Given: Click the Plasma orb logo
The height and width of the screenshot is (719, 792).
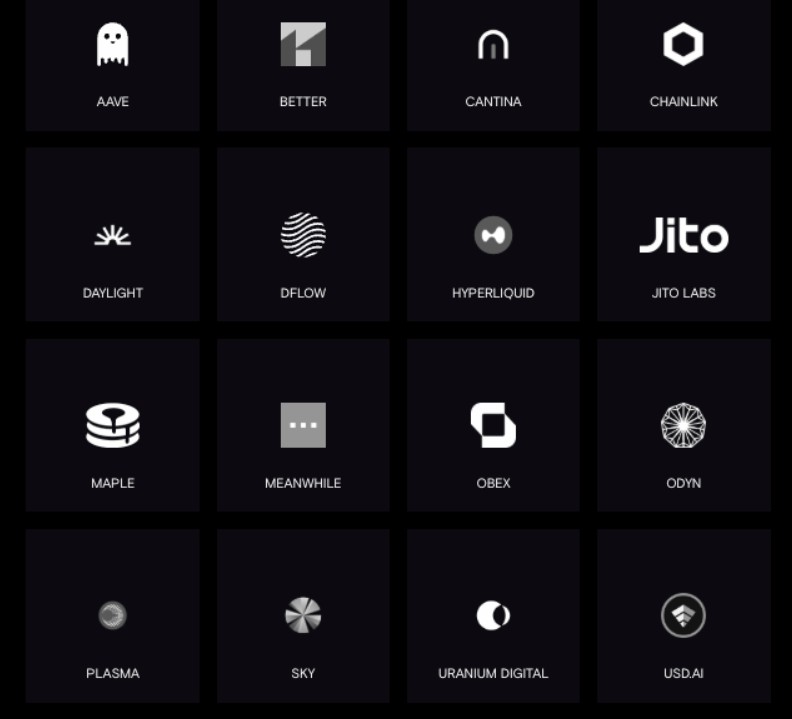Looking at the screenshot, I should click(113, 615).
